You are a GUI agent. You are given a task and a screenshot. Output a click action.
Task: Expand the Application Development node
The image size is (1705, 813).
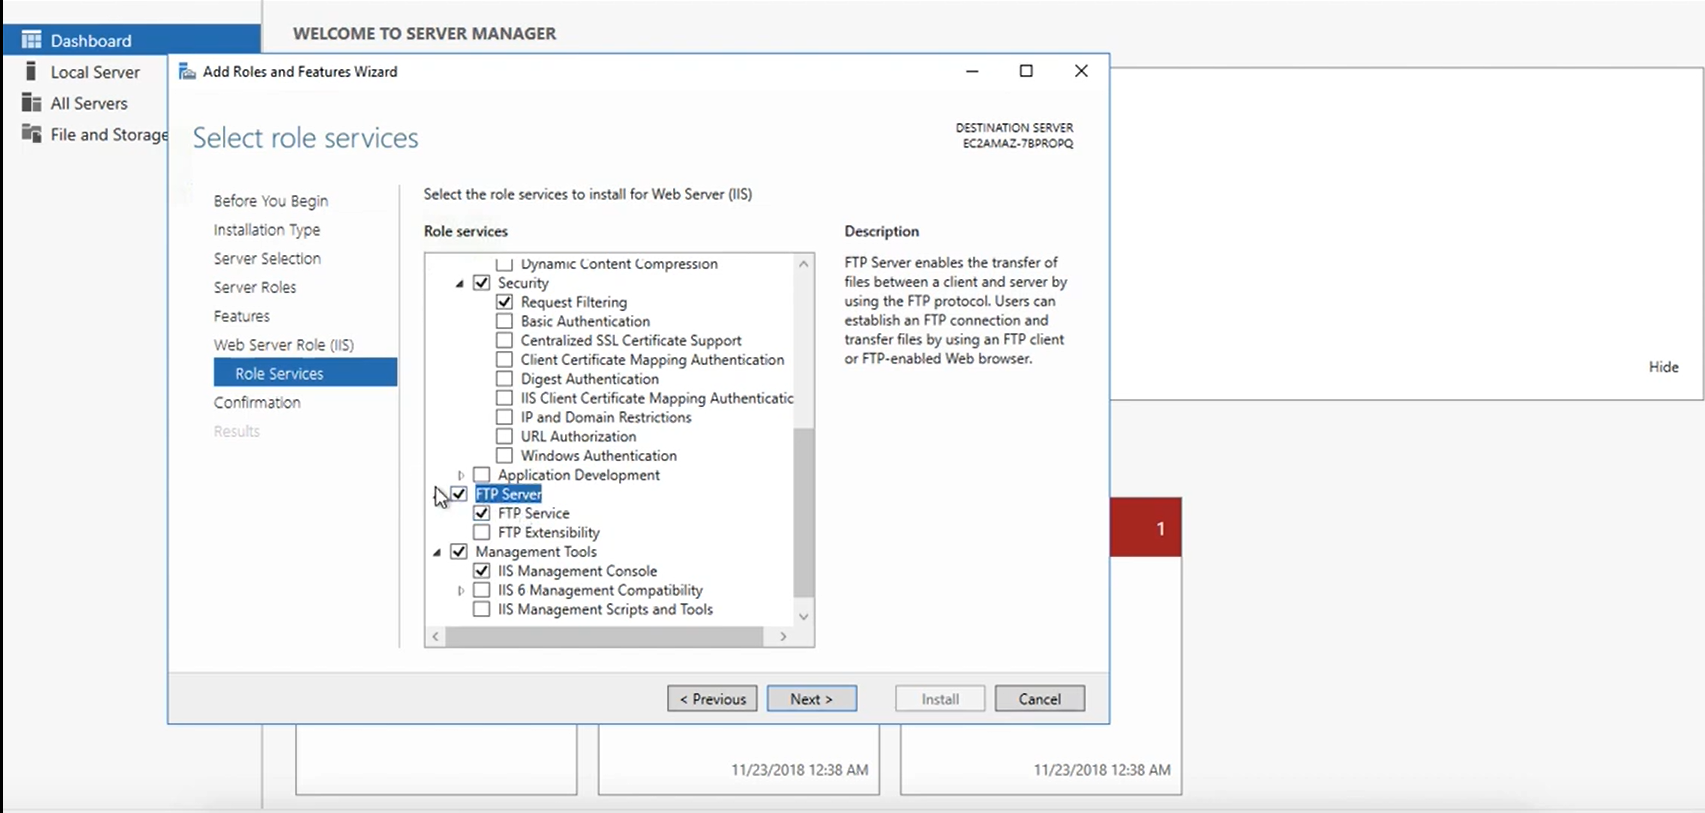point(460,475)
